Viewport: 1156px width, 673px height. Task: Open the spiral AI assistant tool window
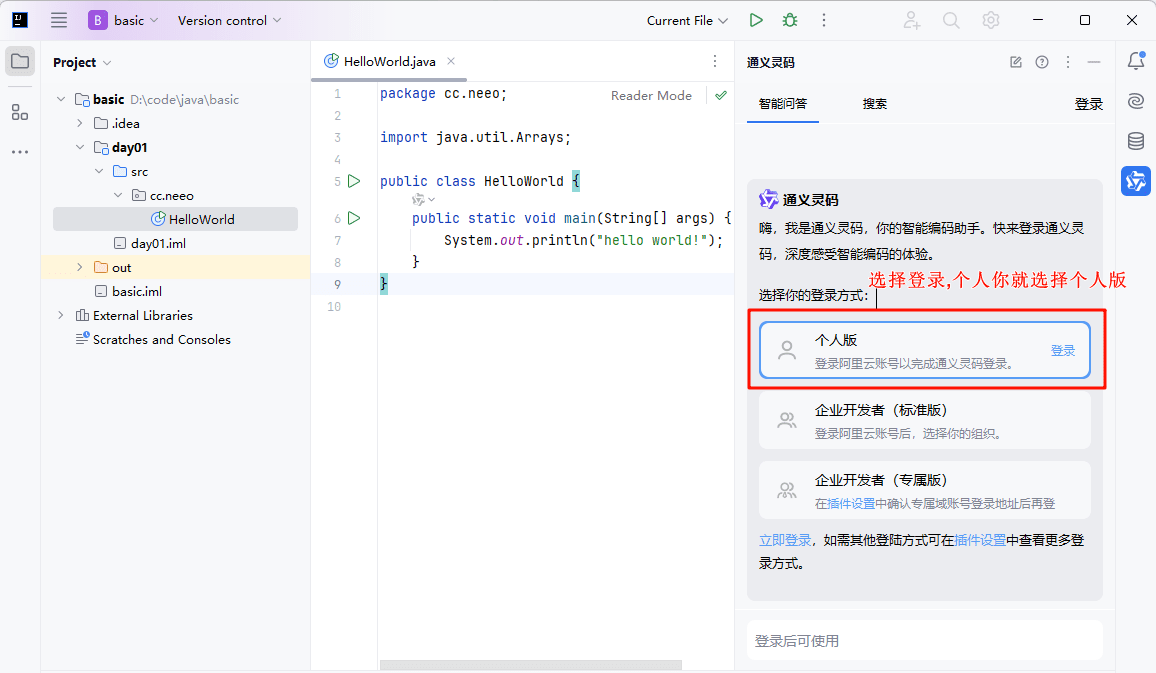1136,101
